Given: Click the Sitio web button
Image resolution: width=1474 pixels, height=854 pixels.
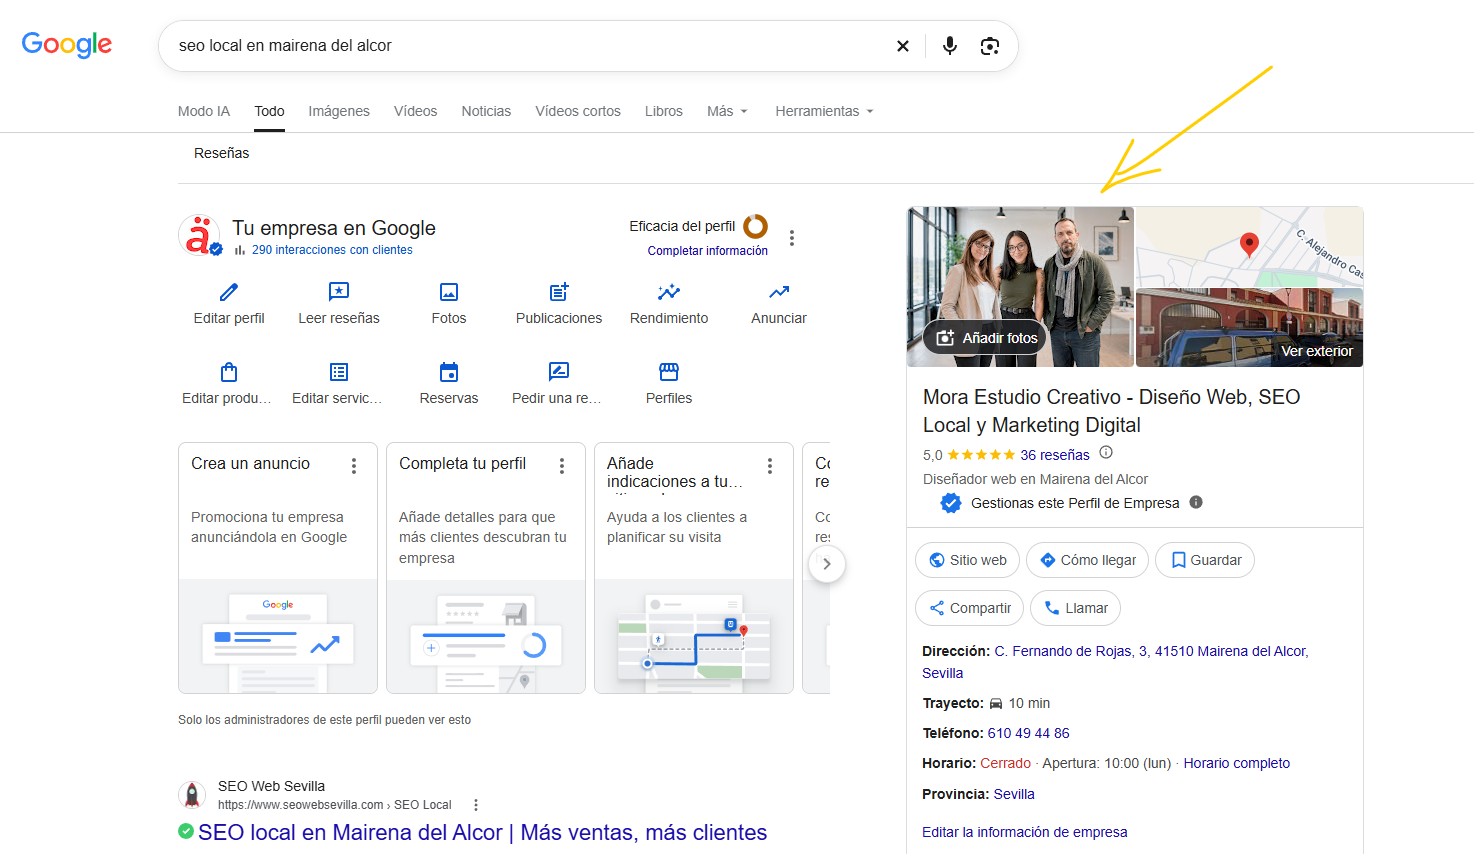Looking at the screenshot, I should 967,560.
